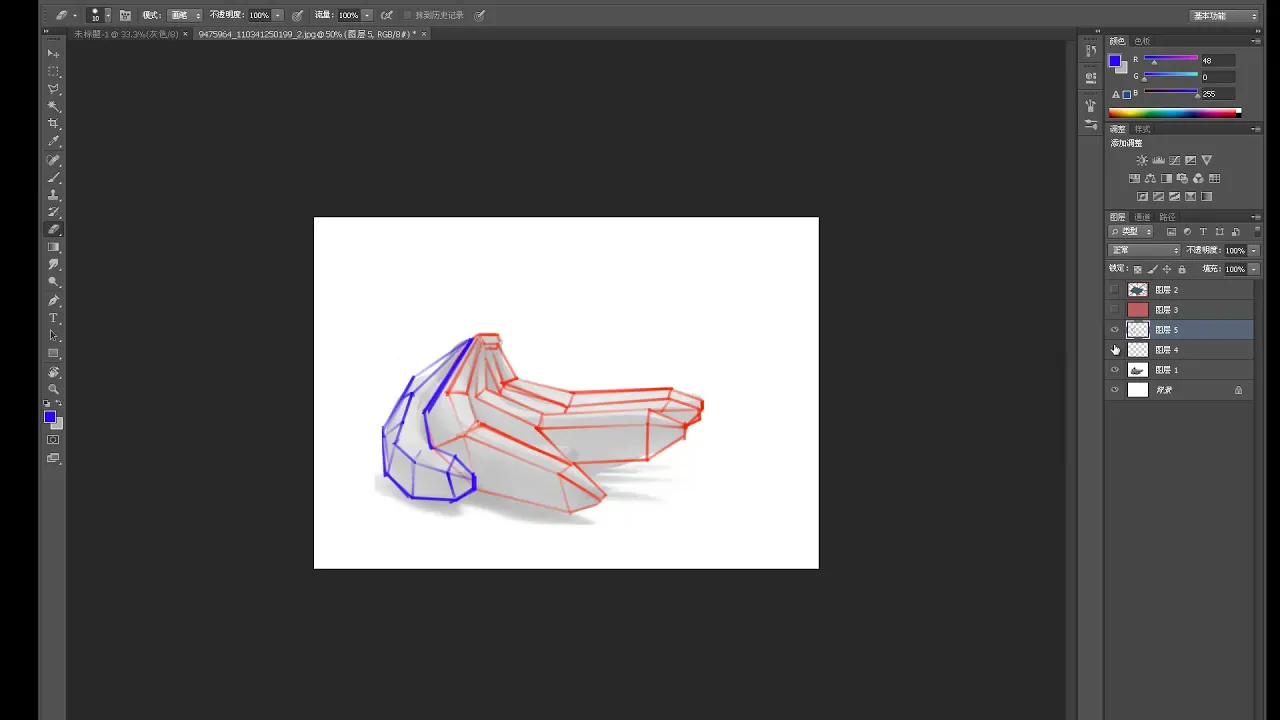This screenshot has width=1280, height=720.
Task: Select the 图层 3 layer thumbnail
Action: pos(1138,310)
